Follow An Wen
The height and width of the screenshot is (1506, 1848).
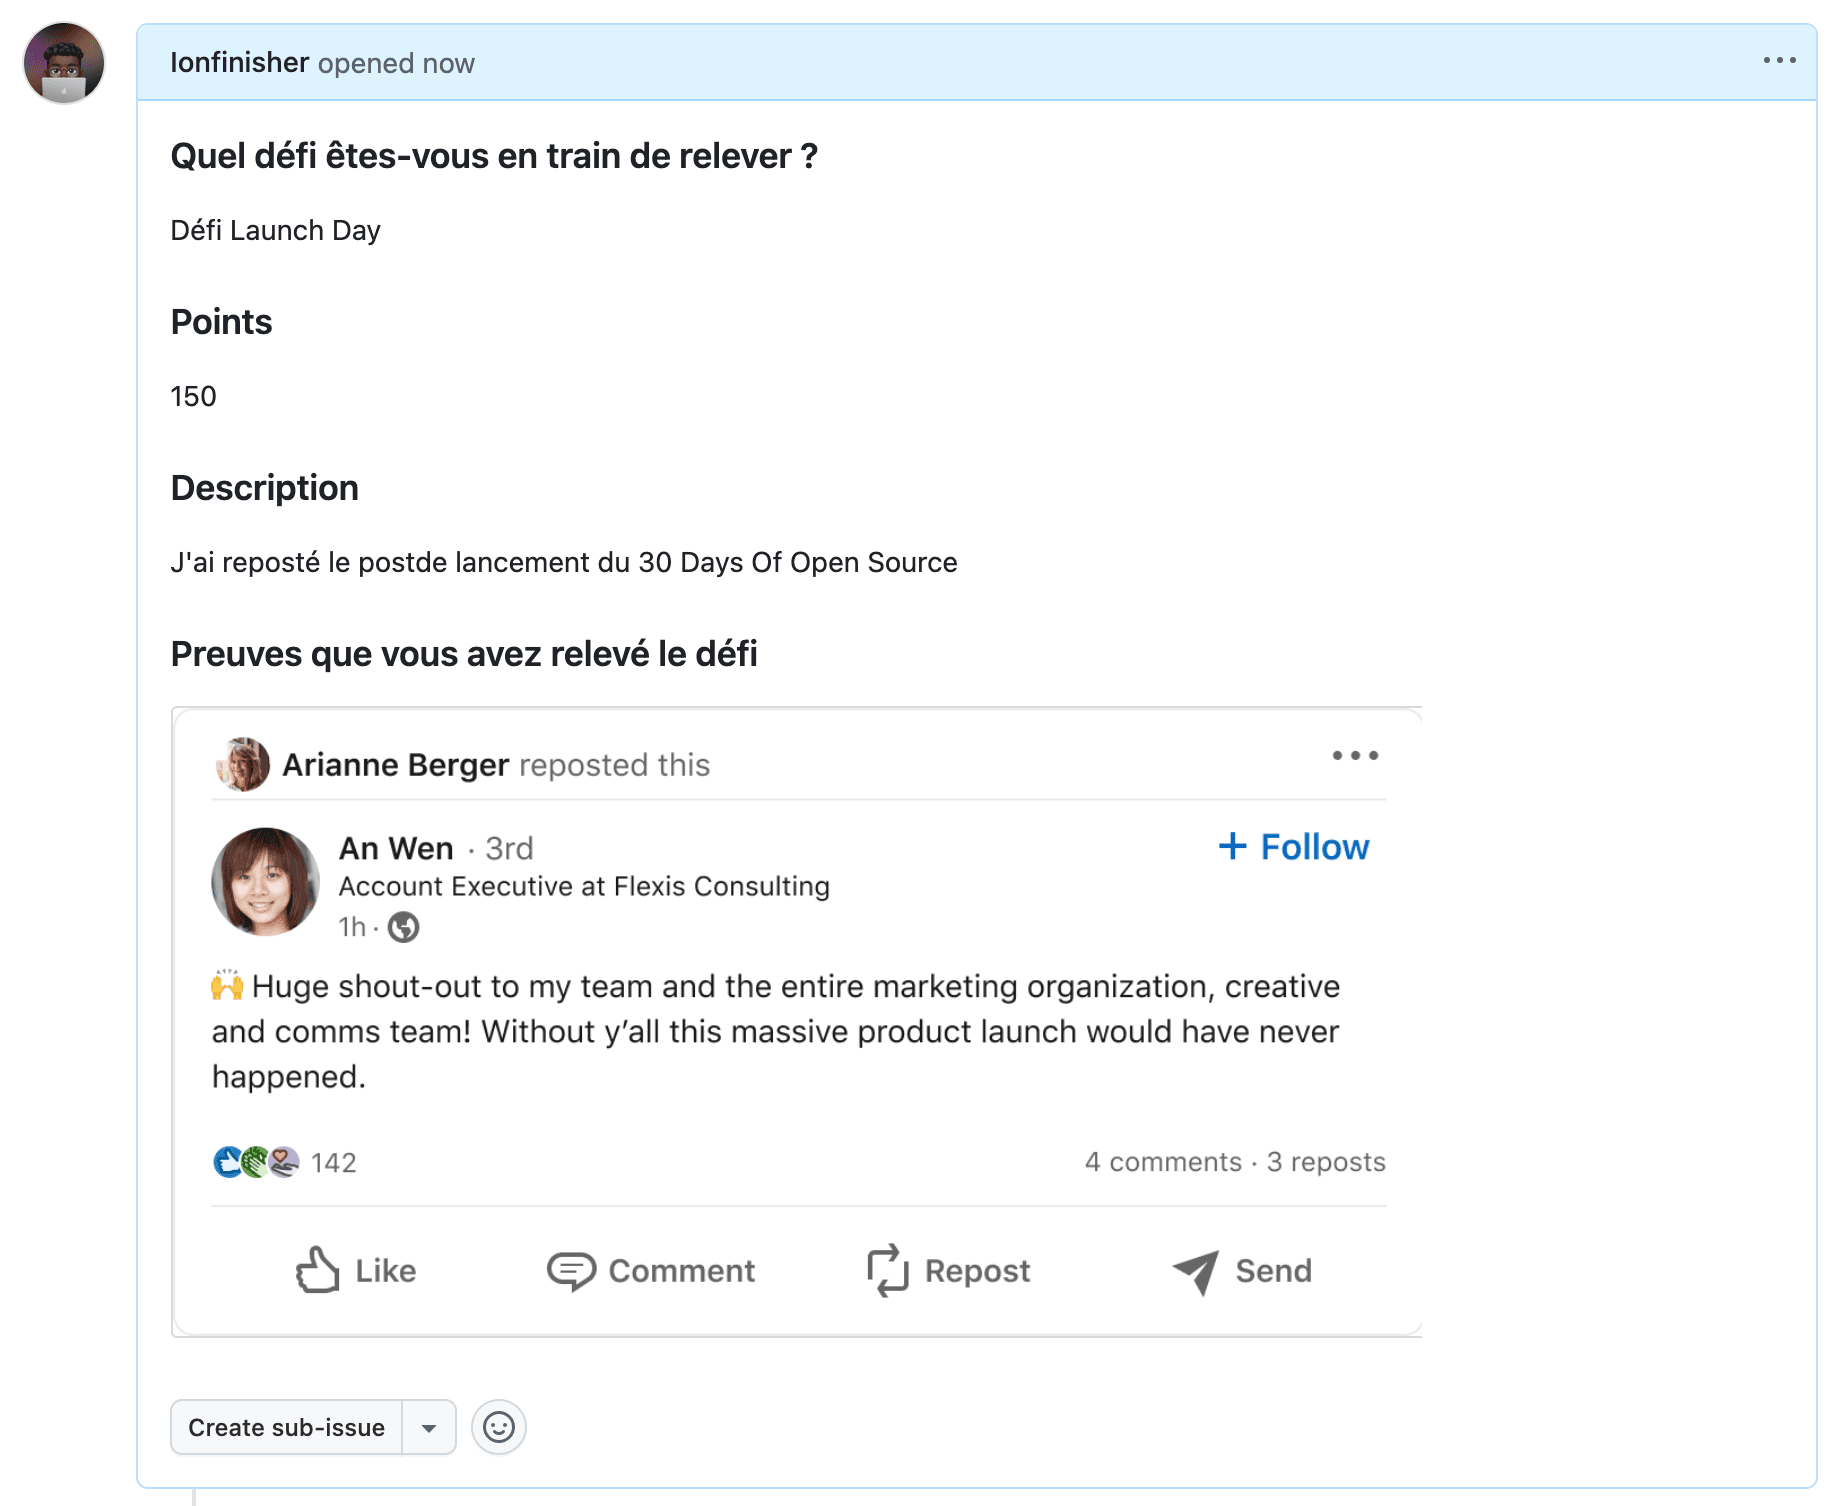[x=1294, y=847]
